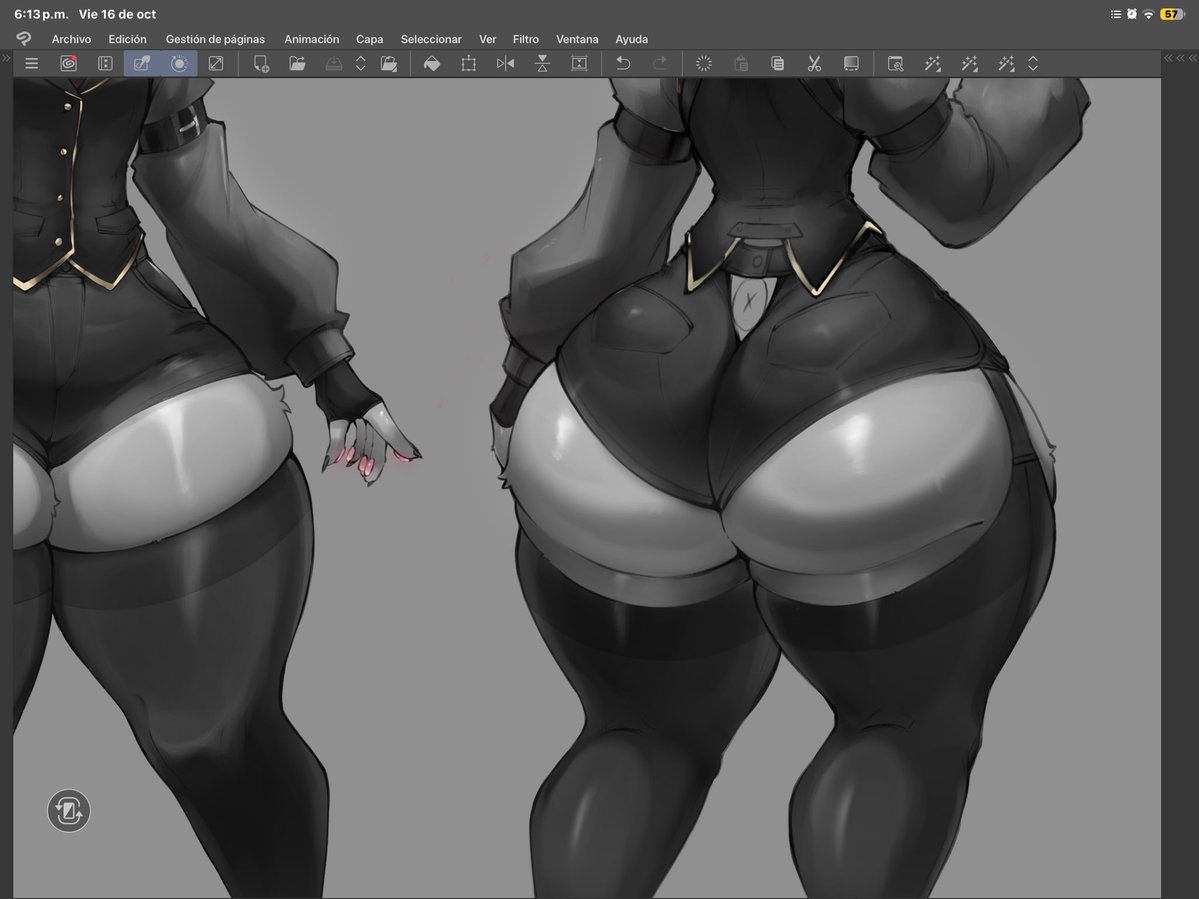Select the Fill paint bucket icon
The image size is (1199, 899).
[432, 63]
